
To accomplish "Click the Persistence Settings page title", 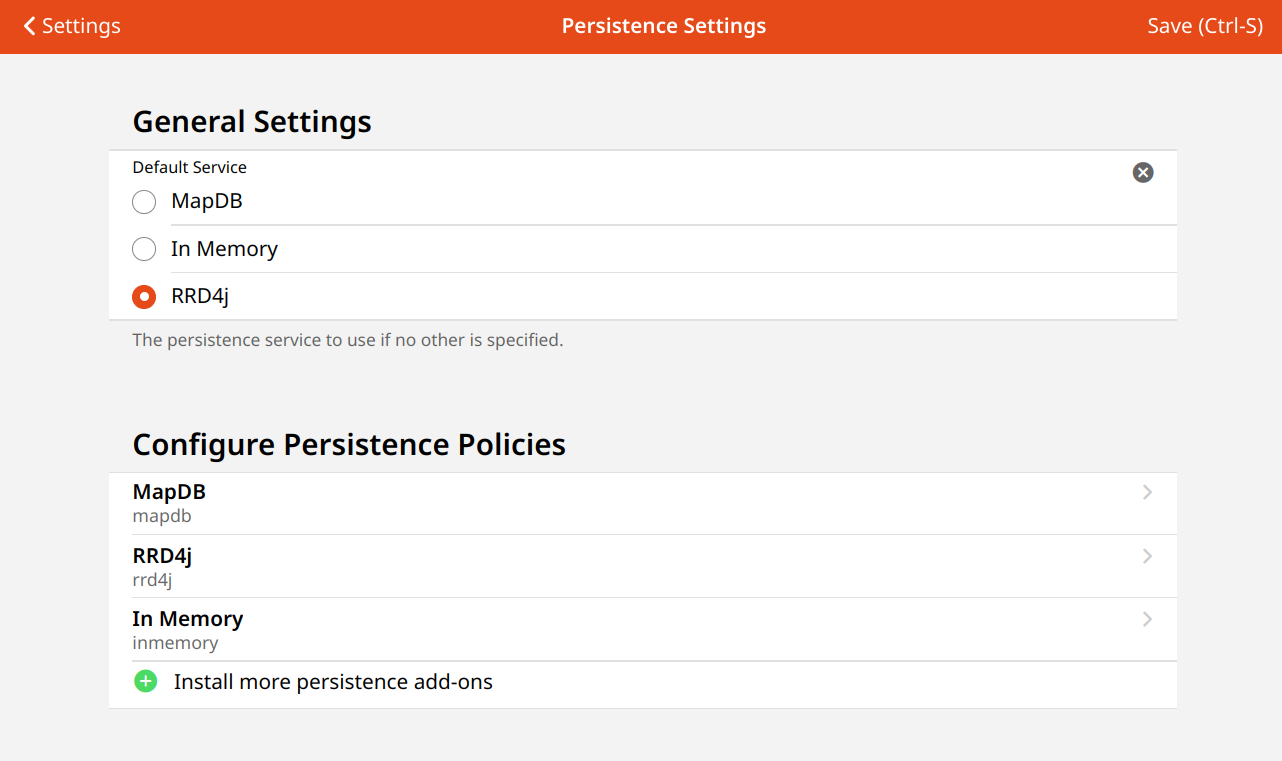I will coord(664,26).
